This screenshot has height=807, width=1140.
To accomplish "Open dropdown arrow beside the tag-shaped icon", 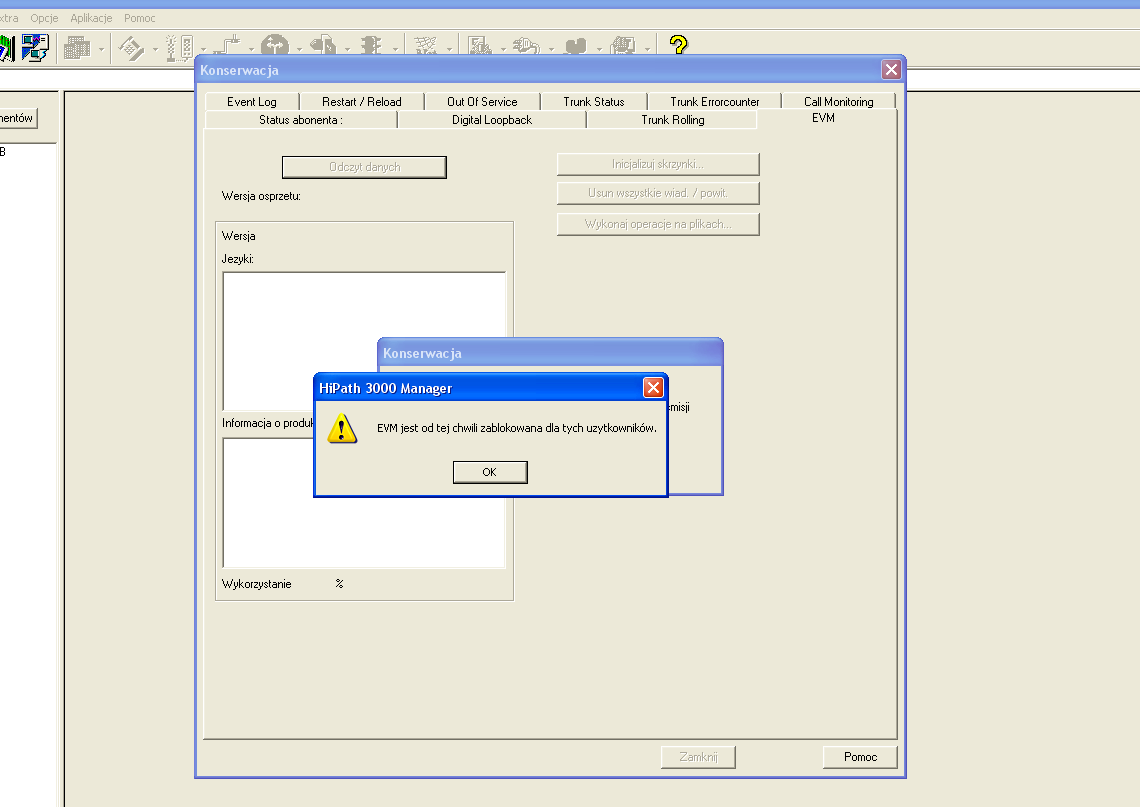I will tap(347, 49).
